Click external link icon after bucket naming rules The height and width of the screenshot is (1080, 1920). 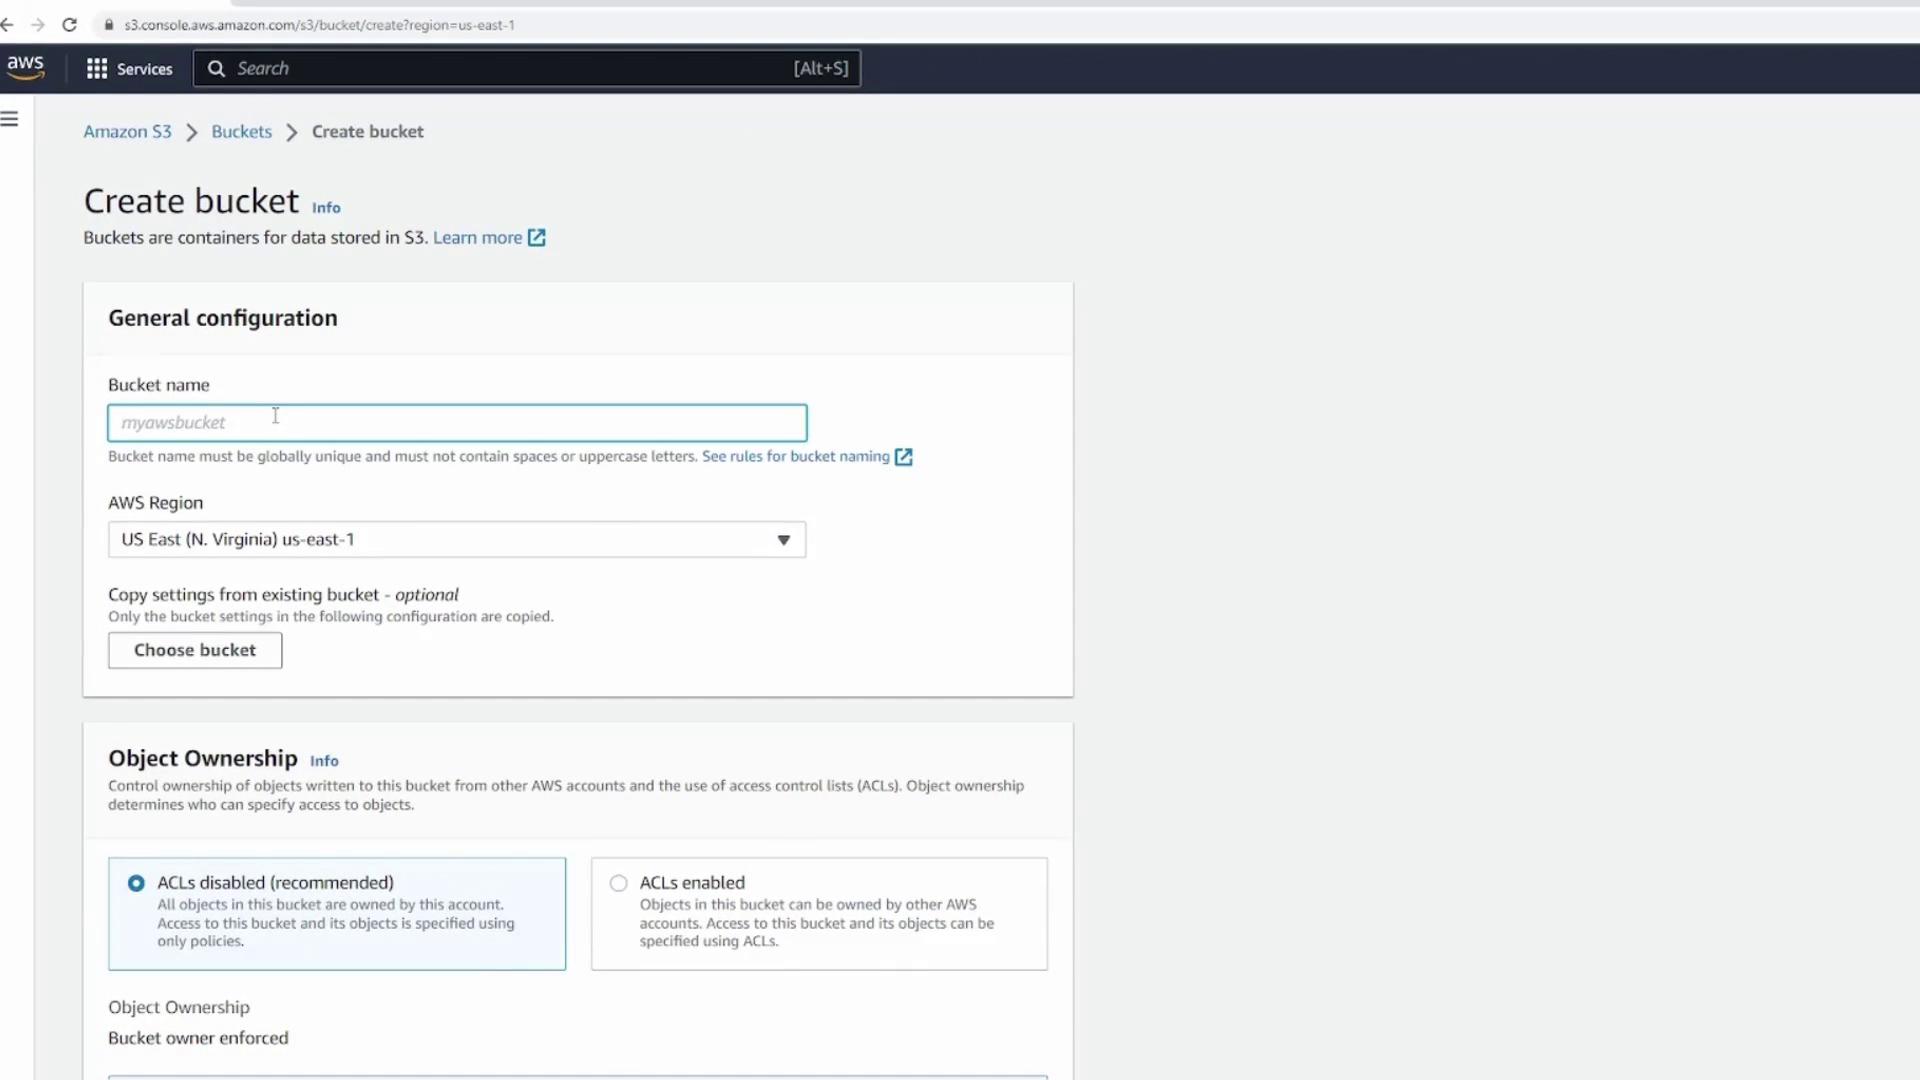pyautogui.click(x=903, y=457)
